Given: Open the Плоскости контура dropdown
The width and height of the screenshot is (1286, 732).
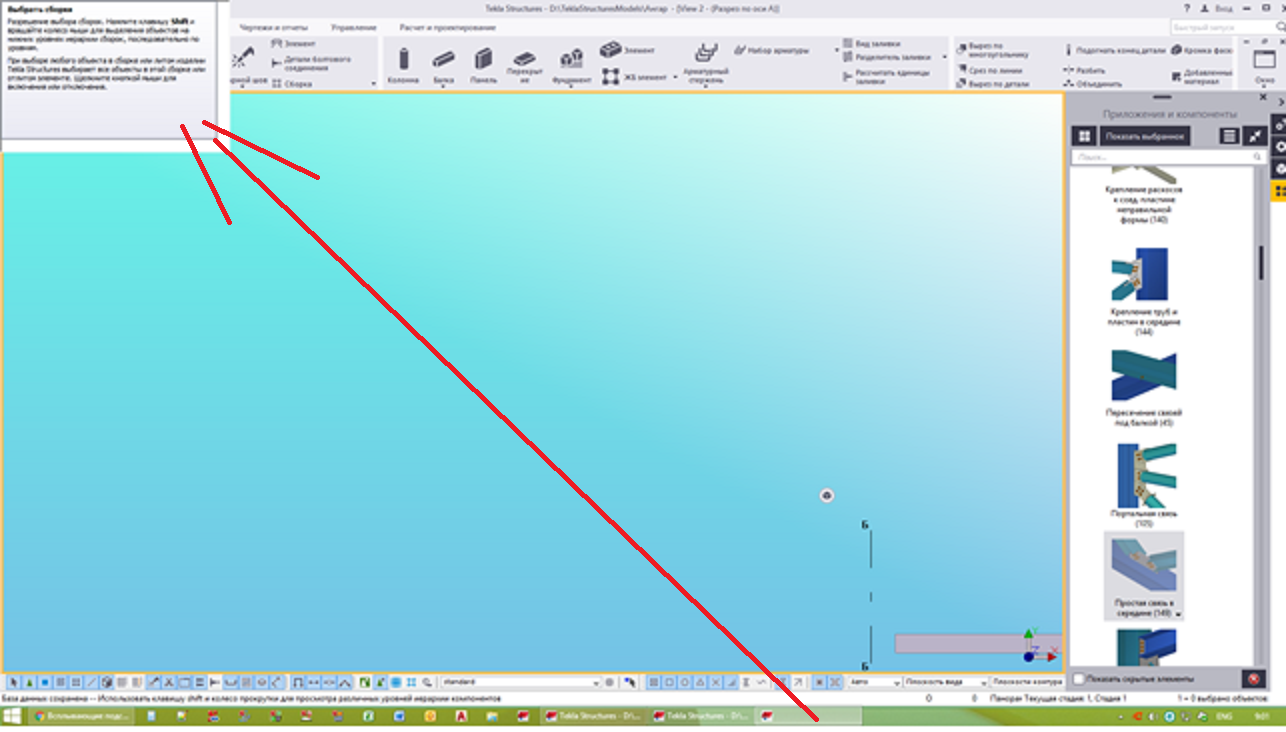Looking at the screenshot, I should tap(1026, 682).
